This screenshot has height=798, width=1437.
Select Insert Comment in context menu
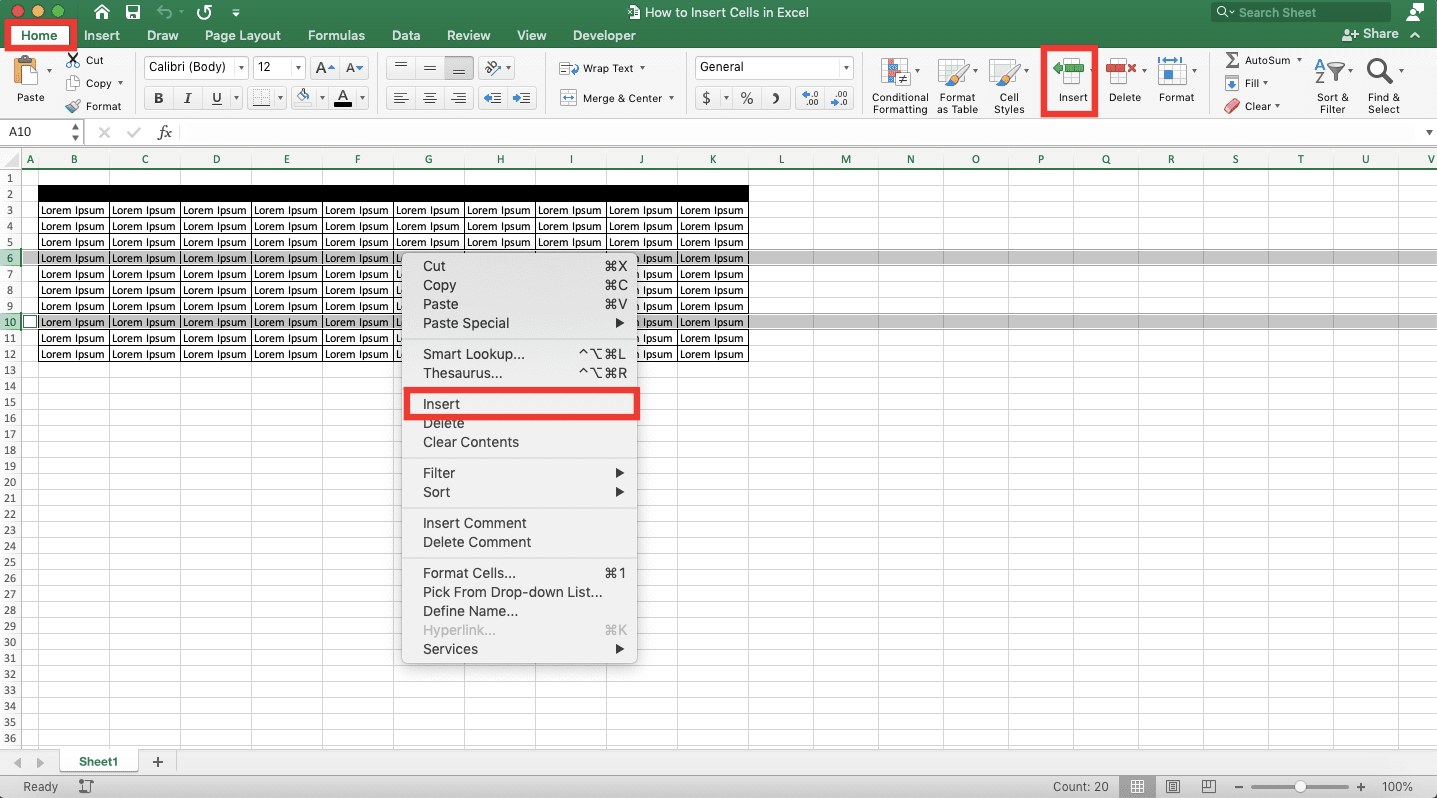pyautogui.click(x=519, y=523)
